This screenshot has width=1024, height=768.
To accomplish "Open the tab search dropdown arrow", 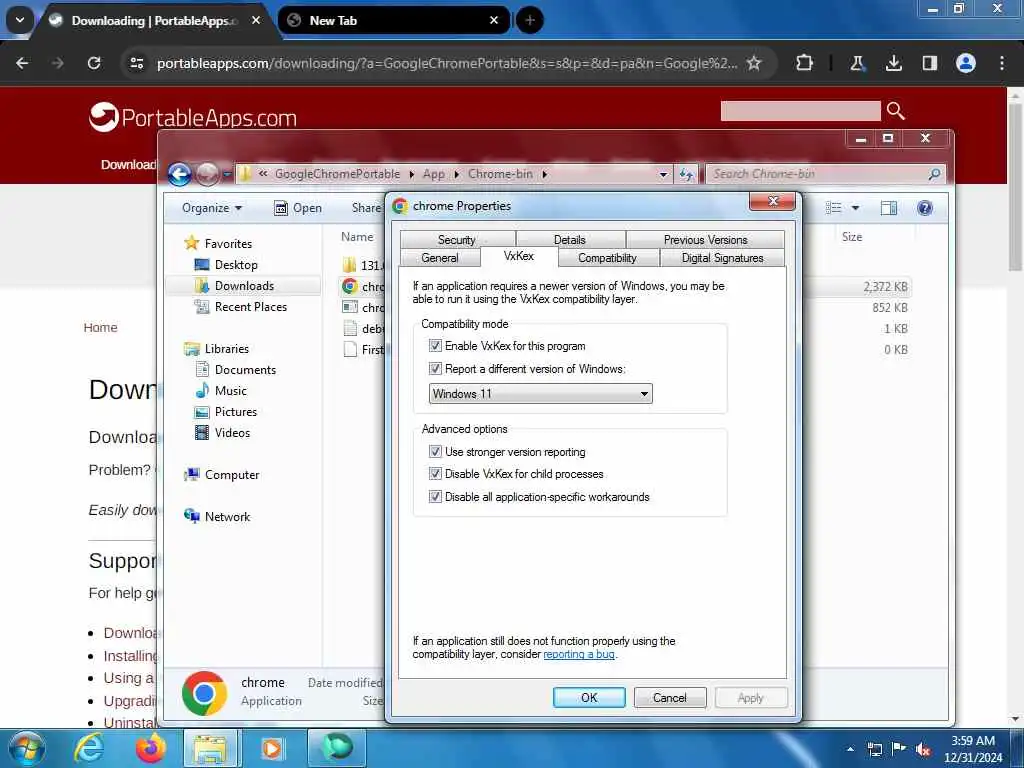I will [x=20, y=20].
